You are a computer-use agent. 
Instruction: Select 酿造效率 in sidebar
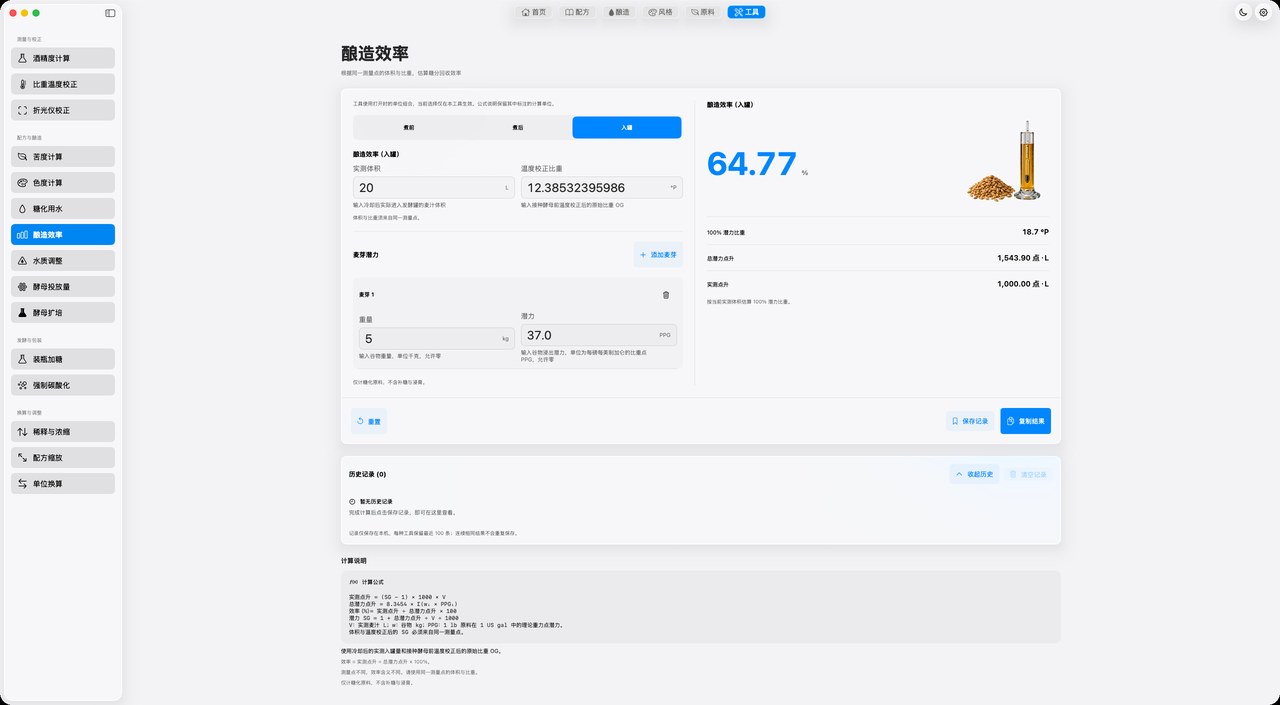point(63,235)
